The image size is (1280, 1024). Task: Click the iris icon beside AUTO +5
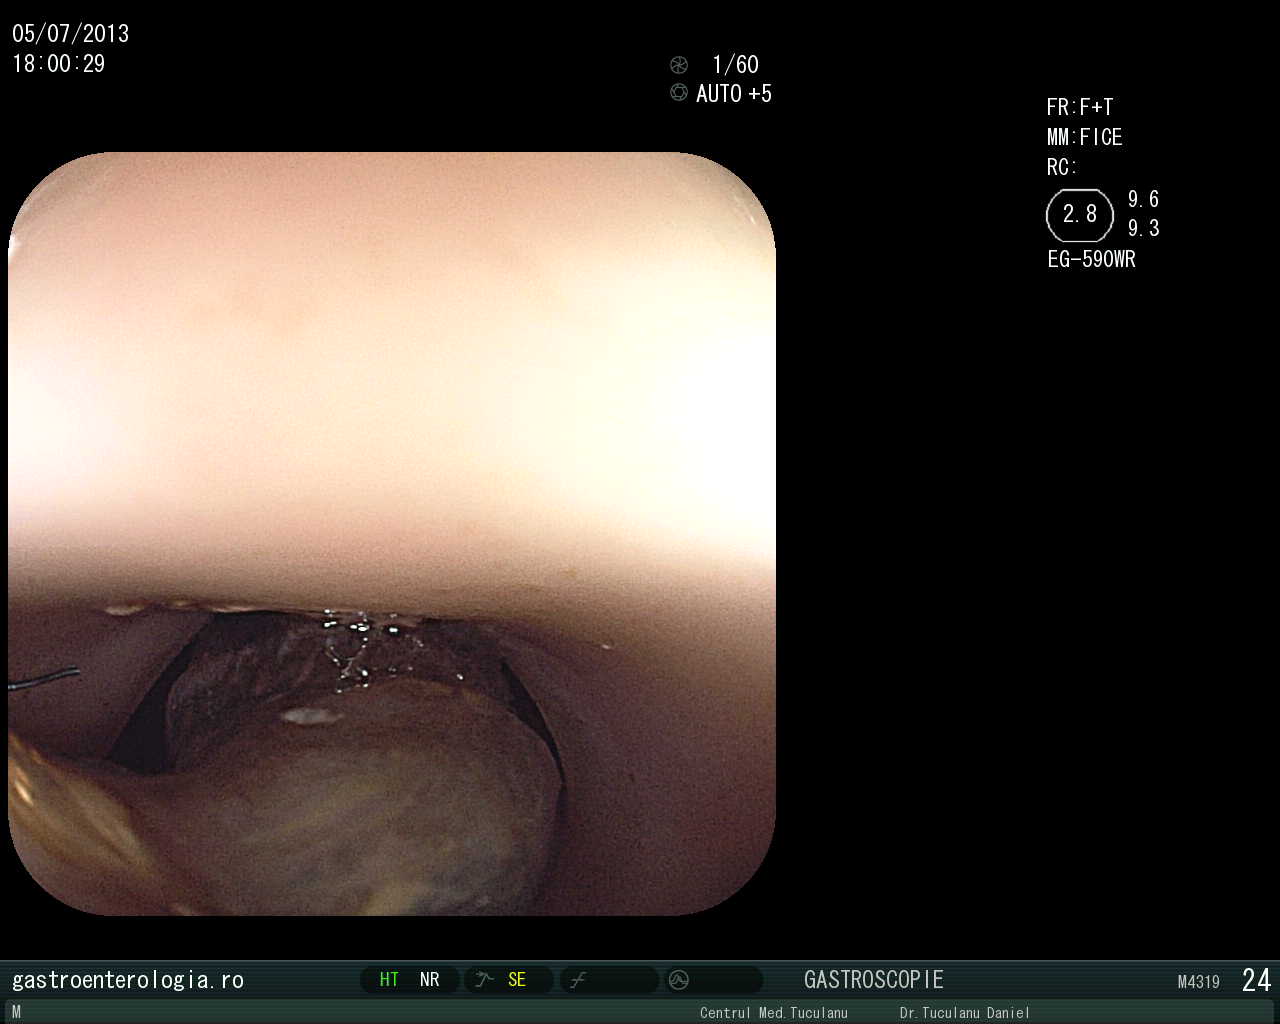pyautogui.click(x=679, y=93)
